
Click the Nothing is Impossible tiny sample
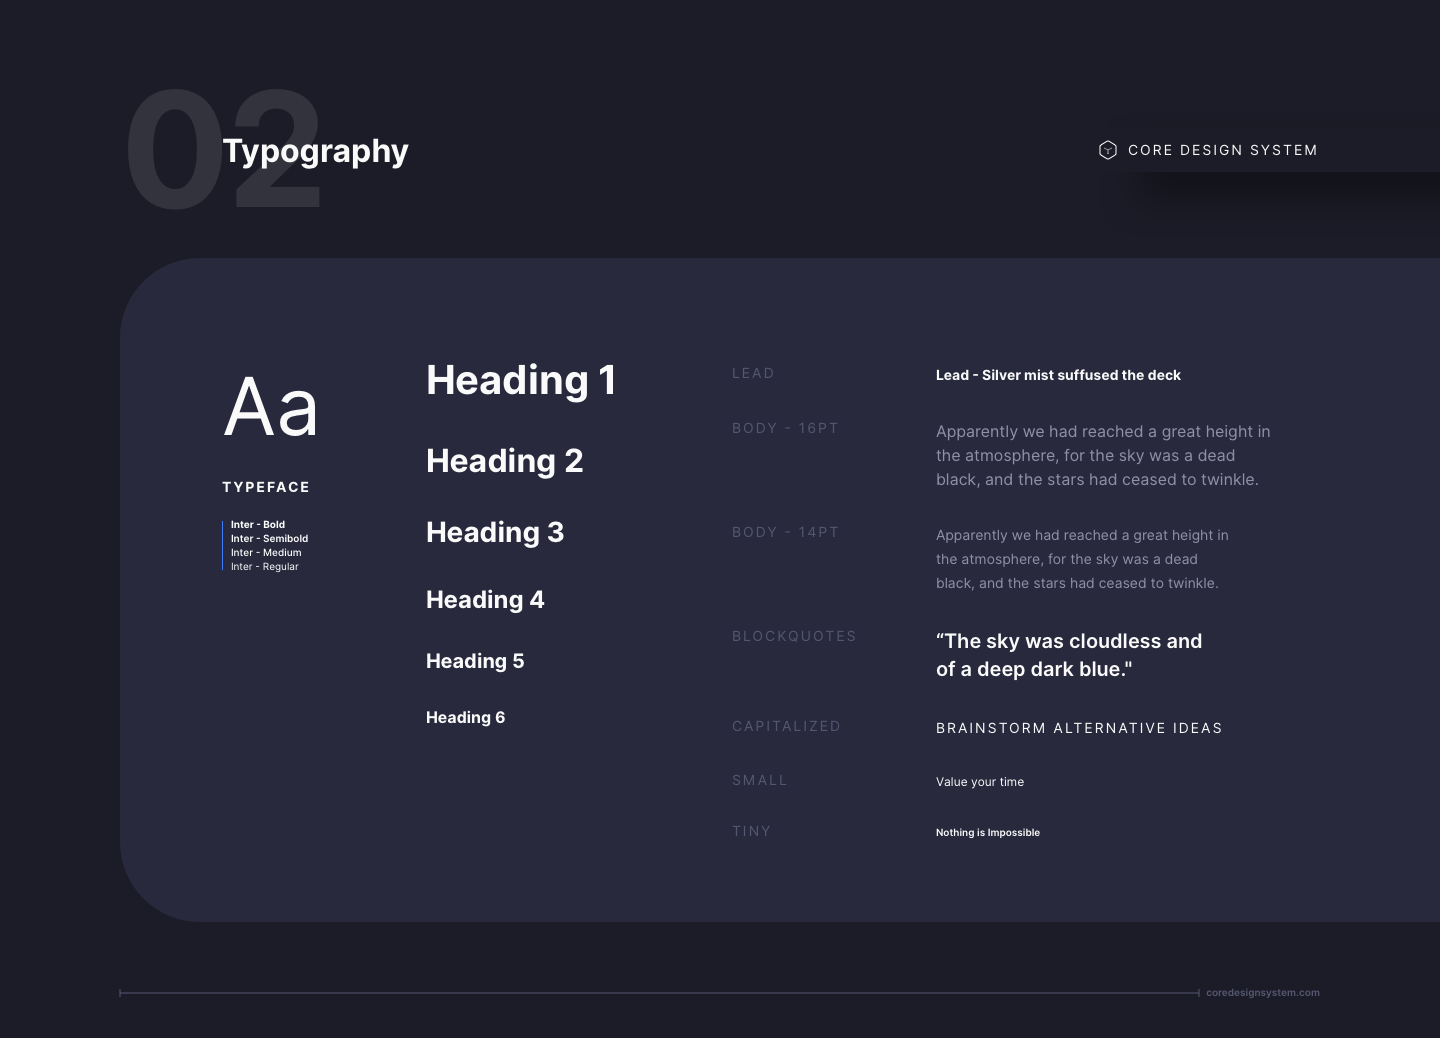988,832
